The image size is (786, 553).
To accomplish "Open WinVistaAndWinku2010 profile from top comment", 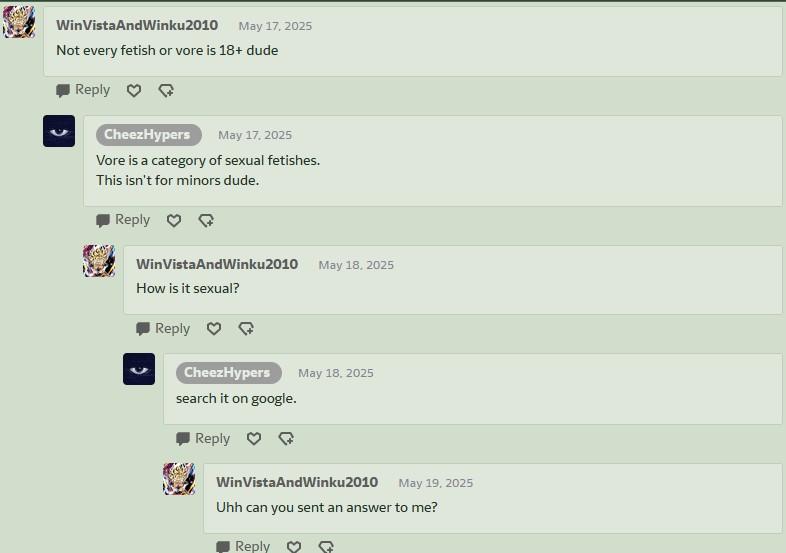I will 137,25.
